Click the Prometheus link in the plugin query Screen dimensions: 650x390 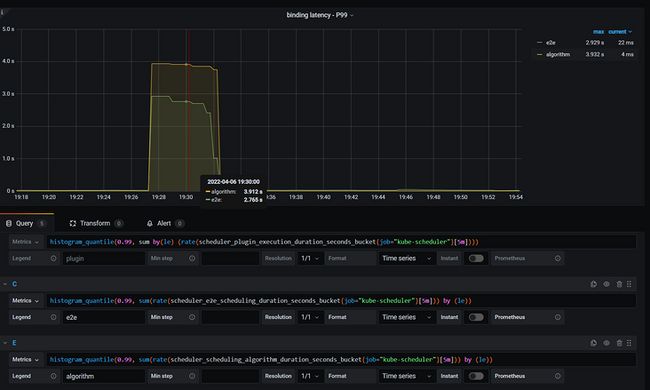pyautogui.click(x=509, y=258)
